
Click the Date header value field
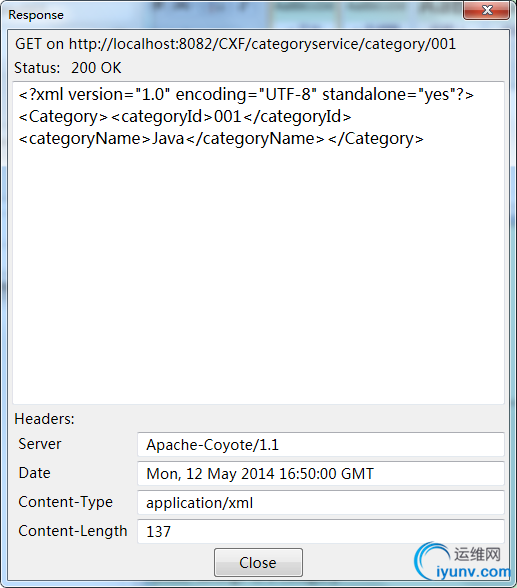(x=321, y=474)
